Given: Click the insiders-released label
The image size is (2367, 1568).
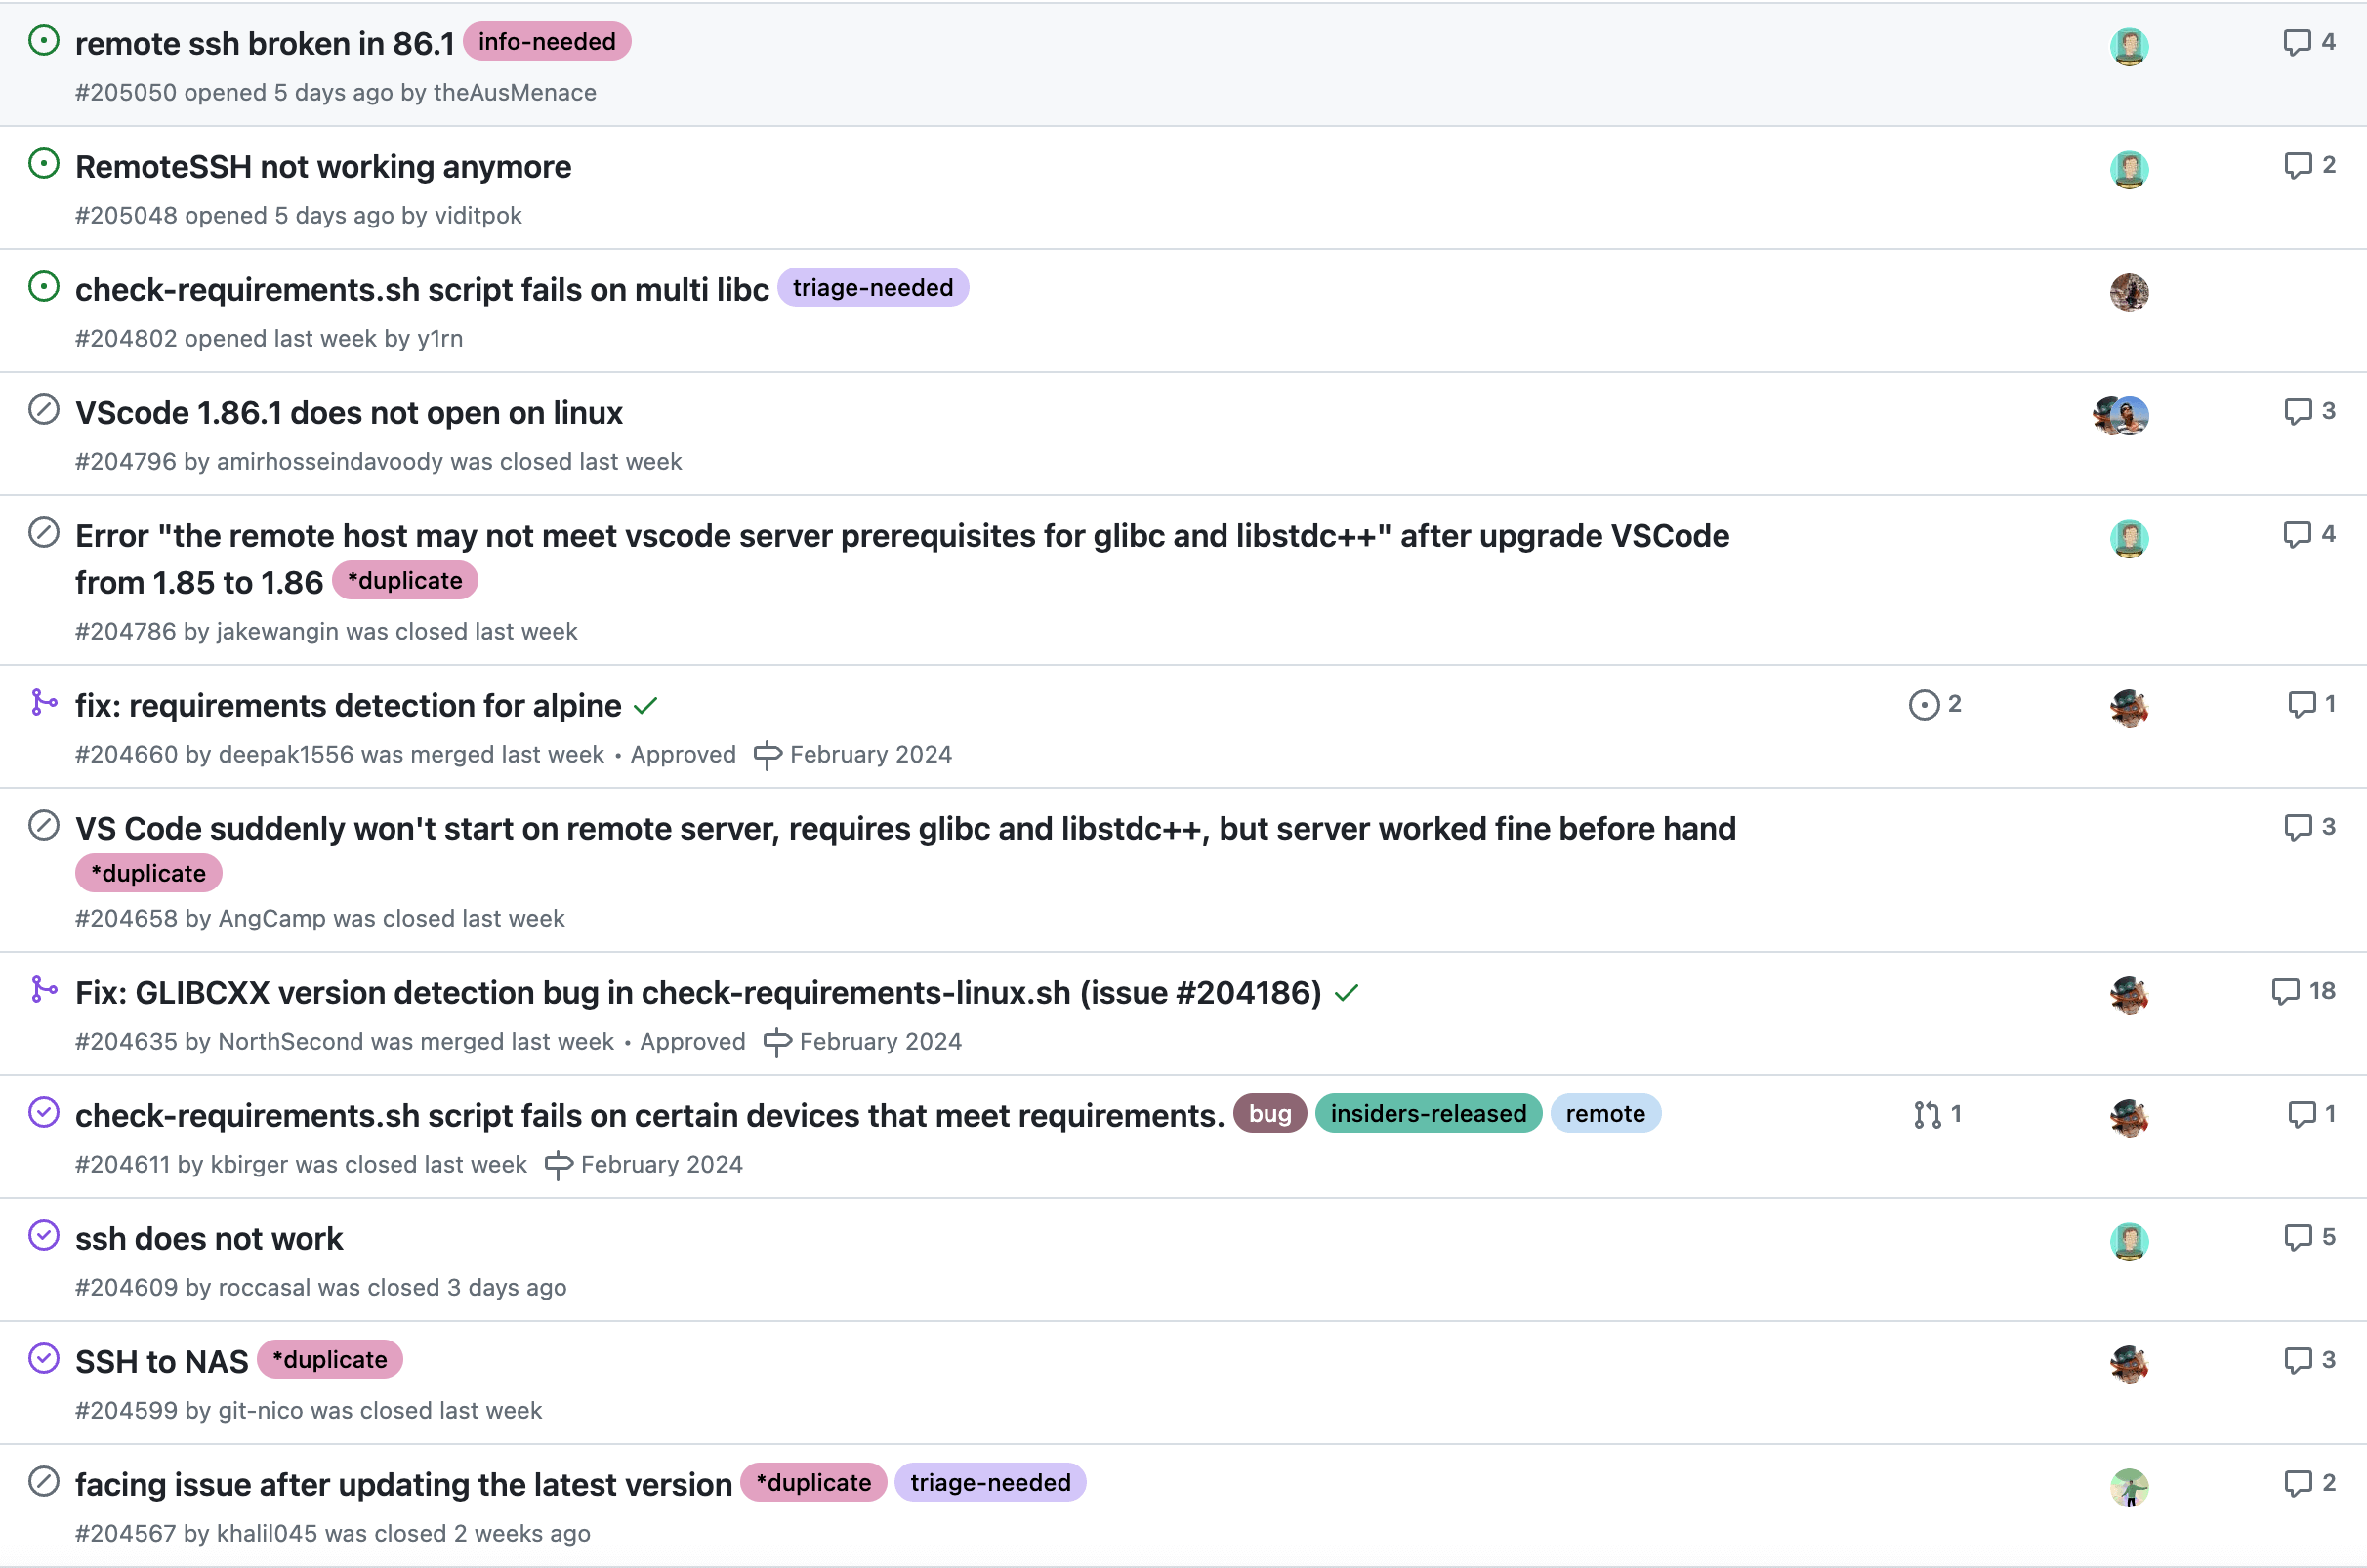Looking at the screenshot, I should click(1428, 1113).
